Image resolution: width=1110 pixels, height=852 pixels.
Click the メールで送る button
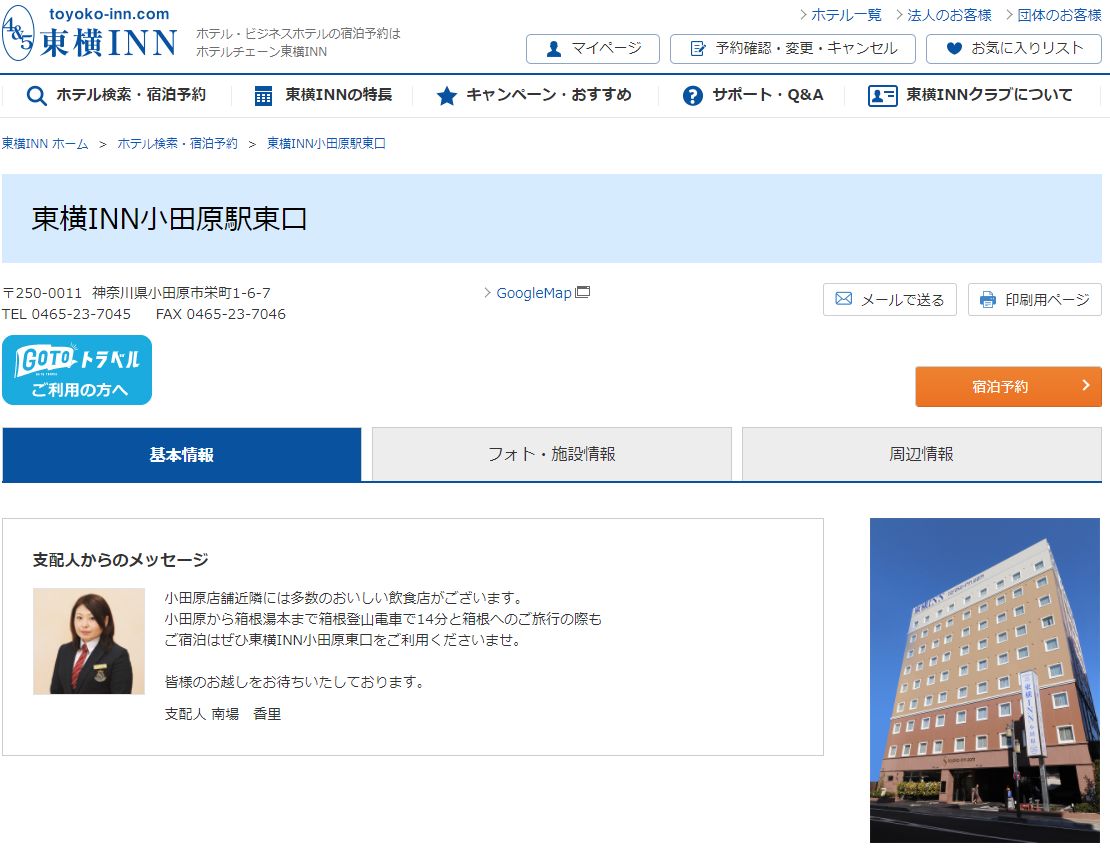pyautogui.click(x=890, y=299)
